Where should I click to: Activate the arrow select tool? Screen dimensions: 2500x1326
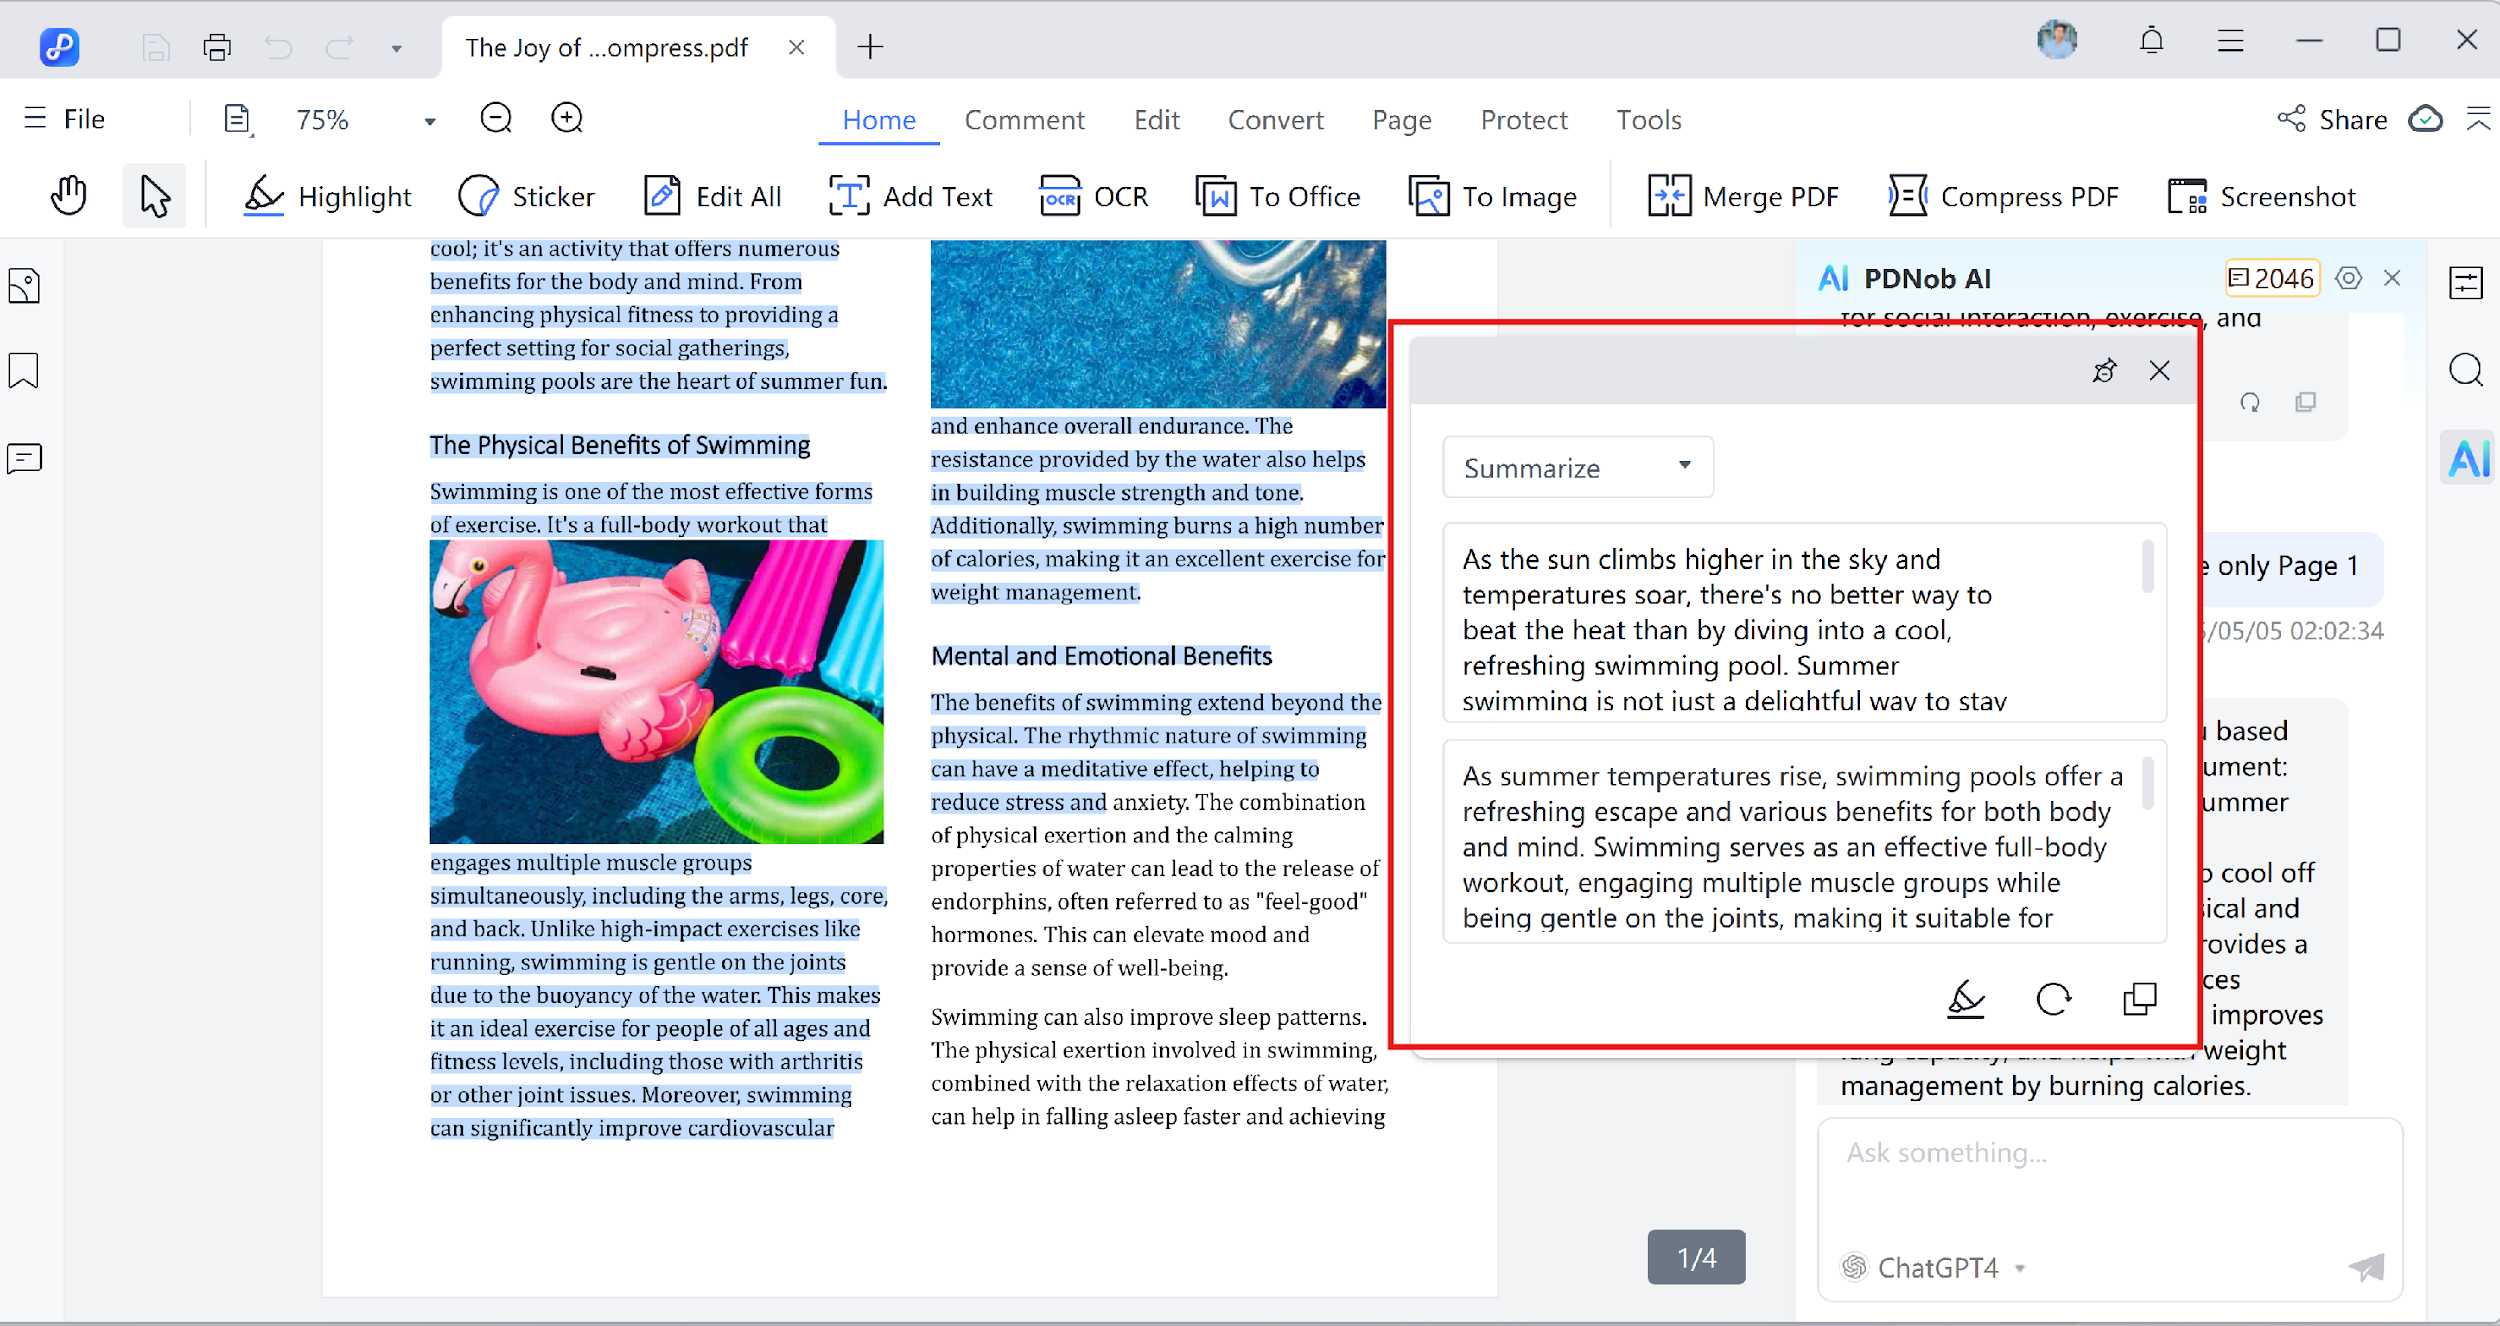click(x=154, y=196)
